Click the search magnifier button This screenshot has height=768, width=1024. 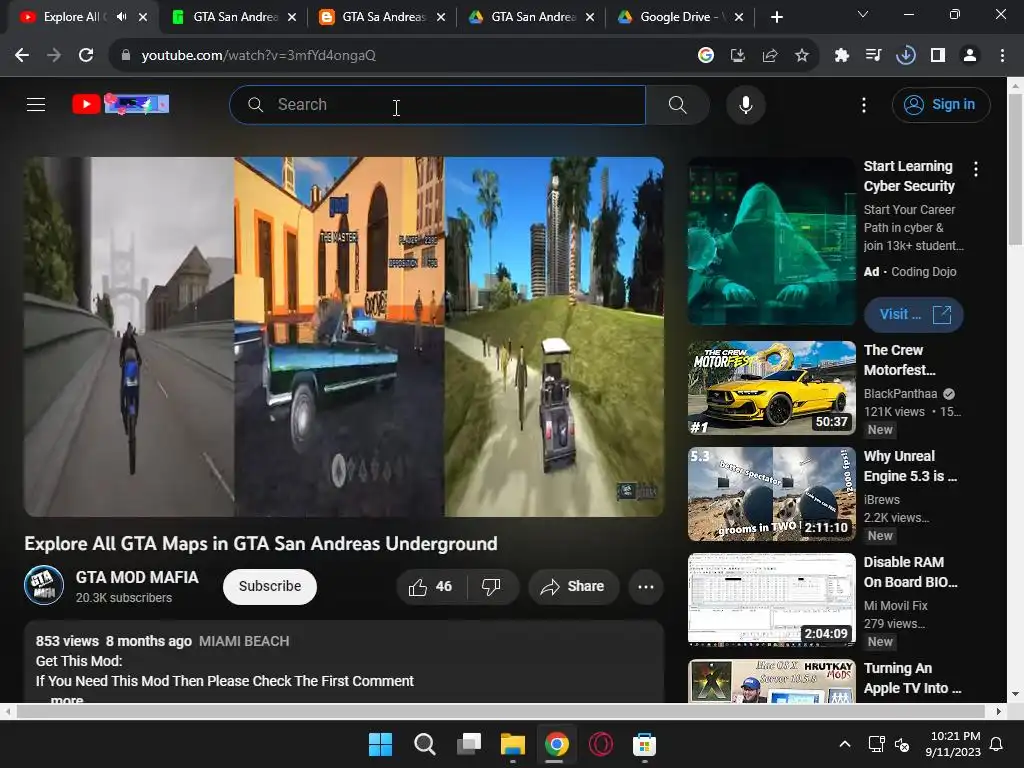point(677,104)
